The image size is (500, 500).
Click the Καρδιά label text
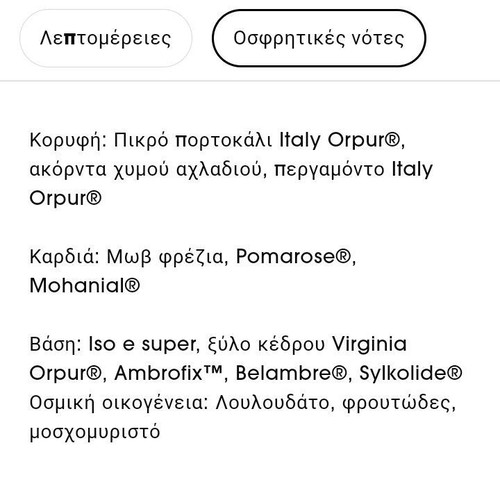click(64, 257)
